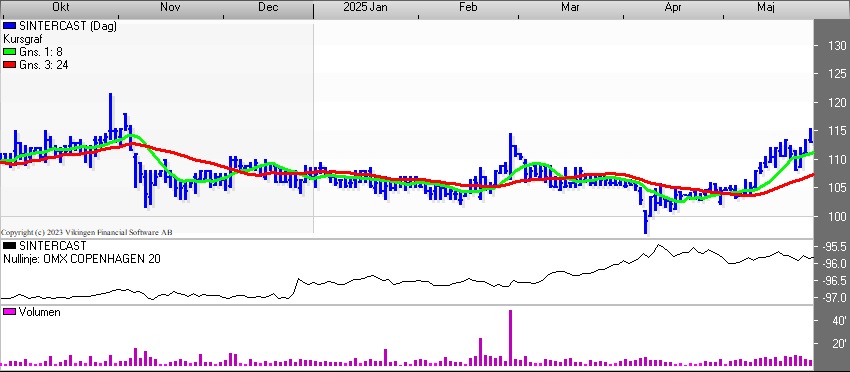Screen dimensions: 850x372
Task: Click the black SINTERCAST relative-strength legend swatch
Action: point(10,246)
